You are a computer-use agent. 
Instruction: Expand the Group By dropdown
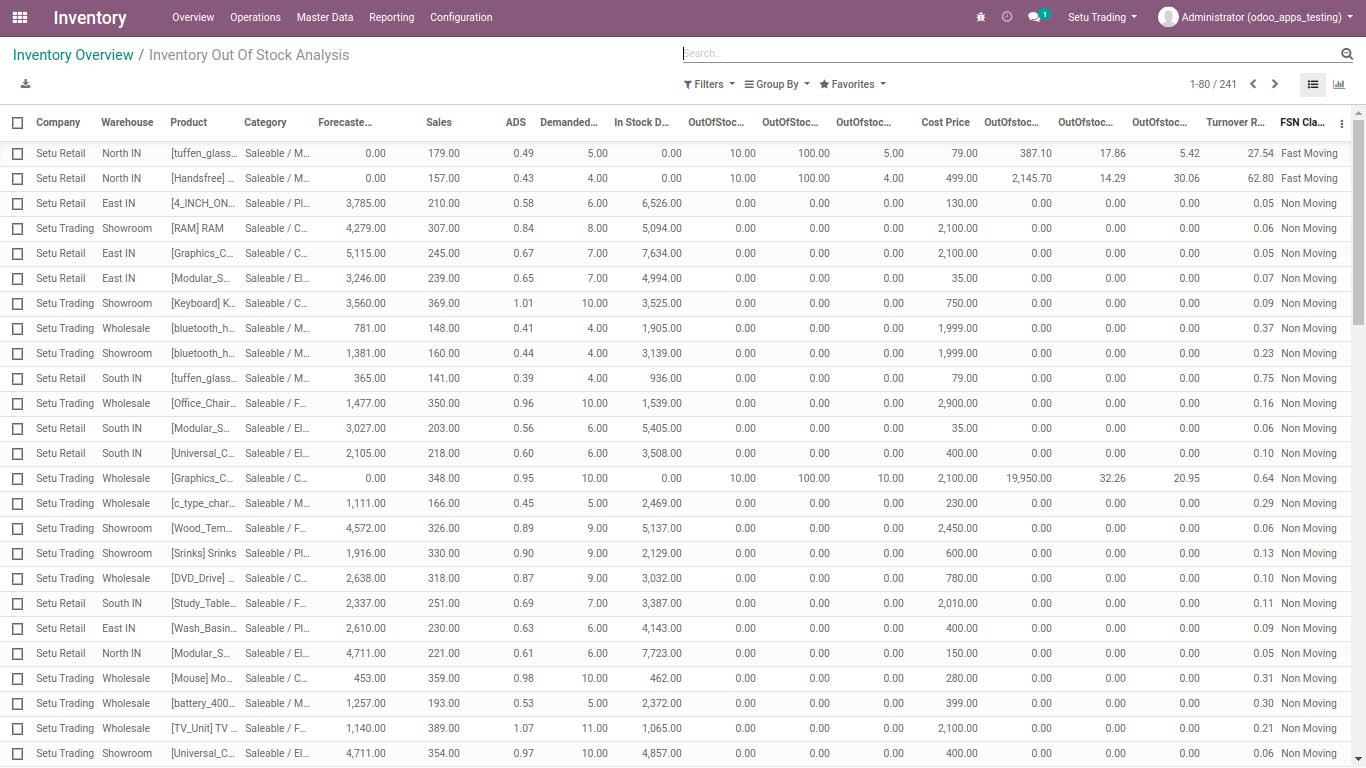[777, 84]
